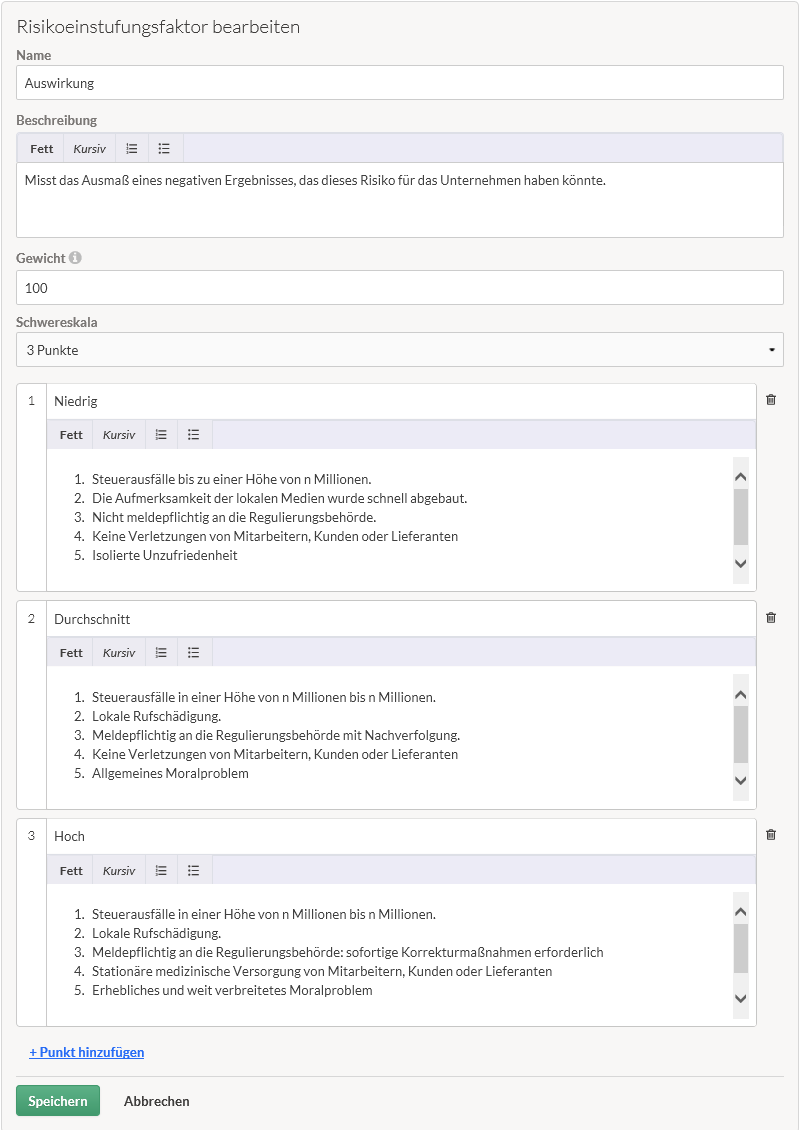The width and height of the screenshot is (800, 1130).
Task: Open the Schwereskala dropdown showing 3 Punkte
Action: [400, 350]
